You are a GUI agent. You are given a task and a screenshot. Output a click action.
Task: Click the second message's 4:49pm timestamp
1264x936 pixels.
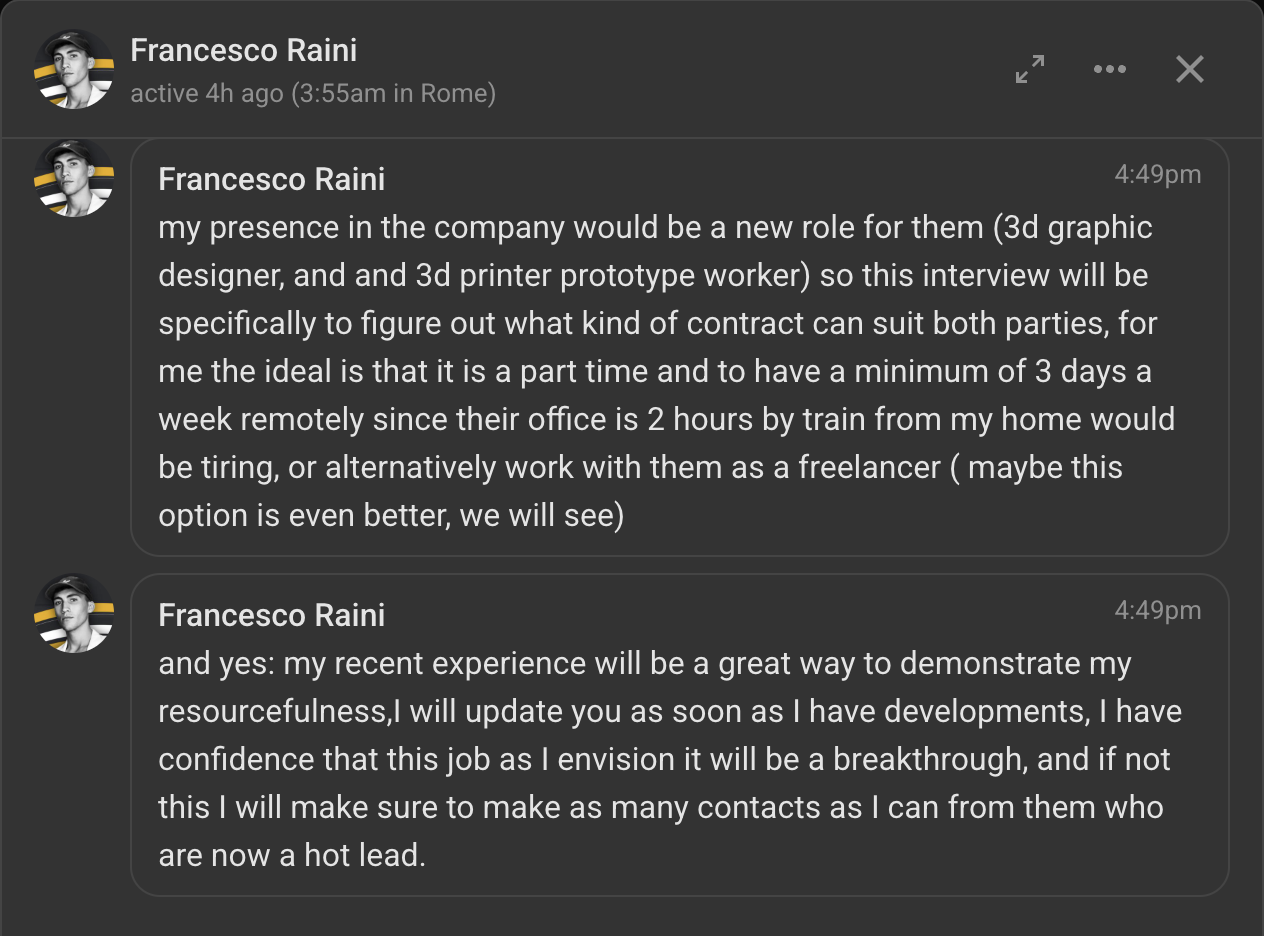[x=1157, y=610]
